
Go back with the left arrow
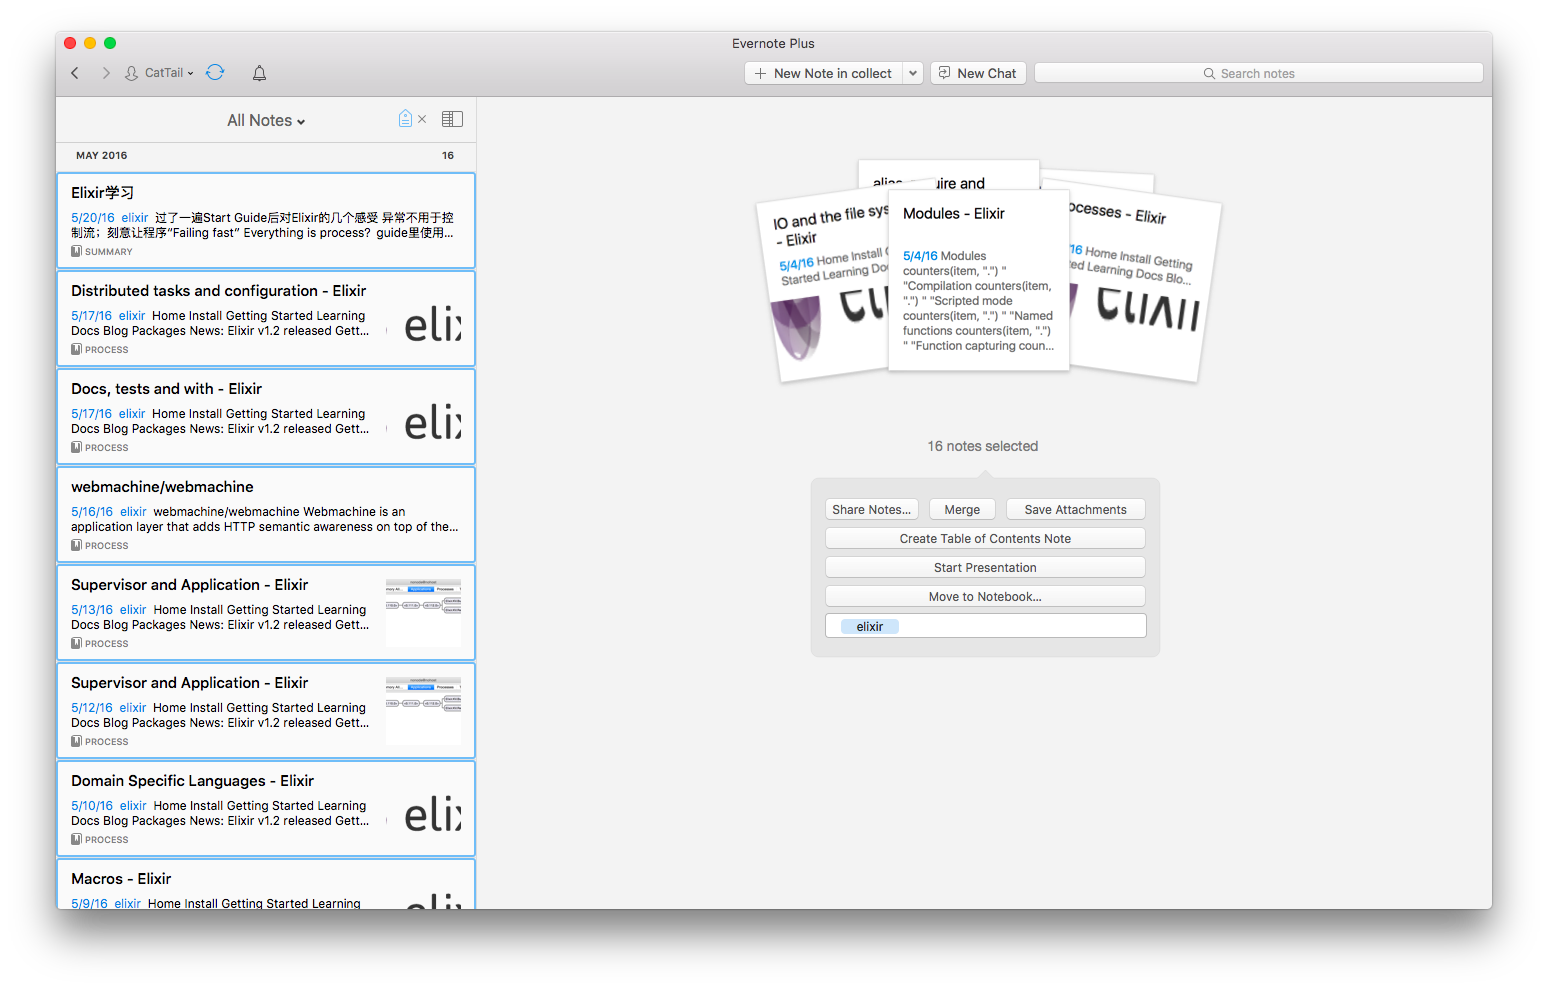(x=75, y=73)
